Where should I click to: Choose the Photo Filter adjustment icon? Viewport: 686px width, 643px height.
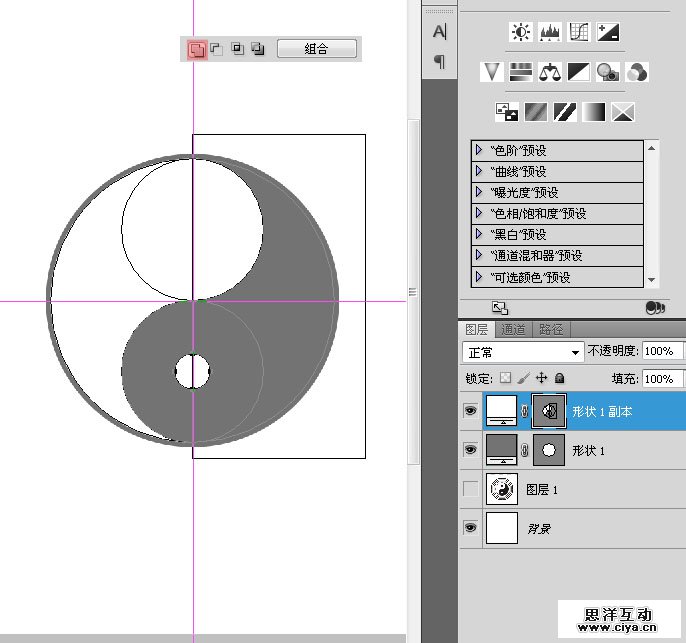tap(607, 72)
